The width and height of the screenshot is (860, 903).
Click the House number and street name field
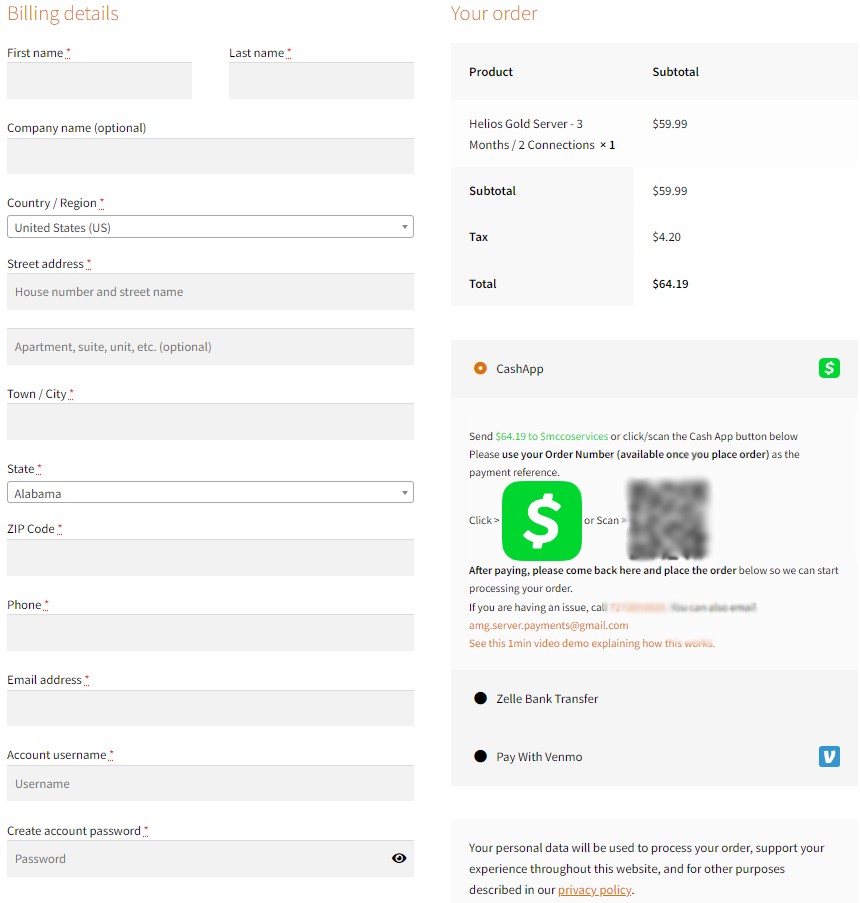(x=210, y=292)
